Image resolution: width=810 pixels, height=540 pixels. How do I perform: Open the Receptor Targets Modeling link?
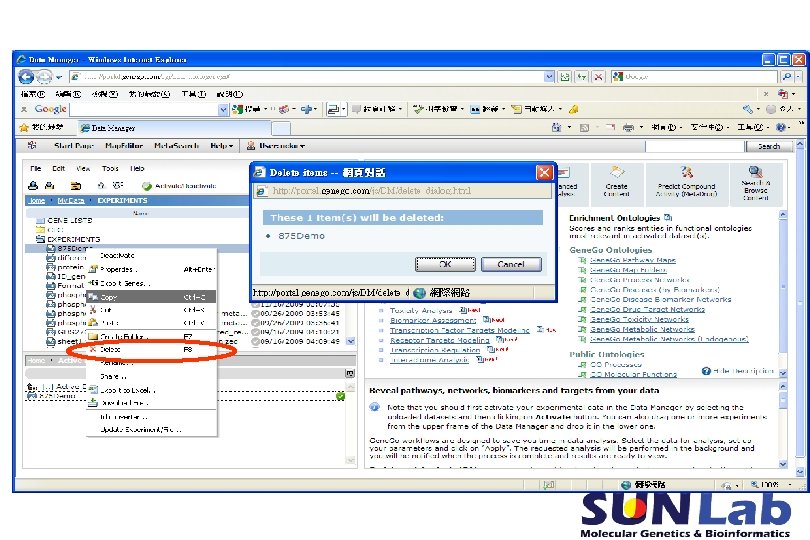click(440, 340)
